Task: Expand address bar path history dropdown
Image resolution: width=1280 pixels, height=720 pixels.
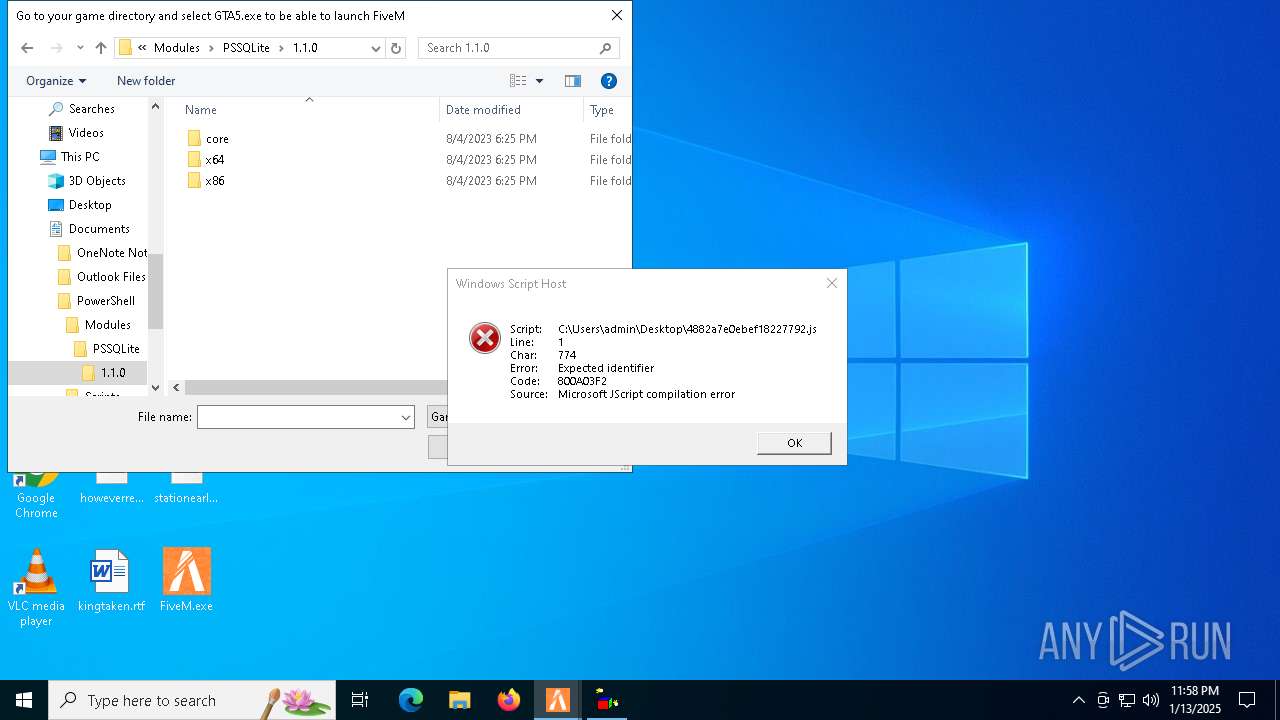Action: (376, 48)
